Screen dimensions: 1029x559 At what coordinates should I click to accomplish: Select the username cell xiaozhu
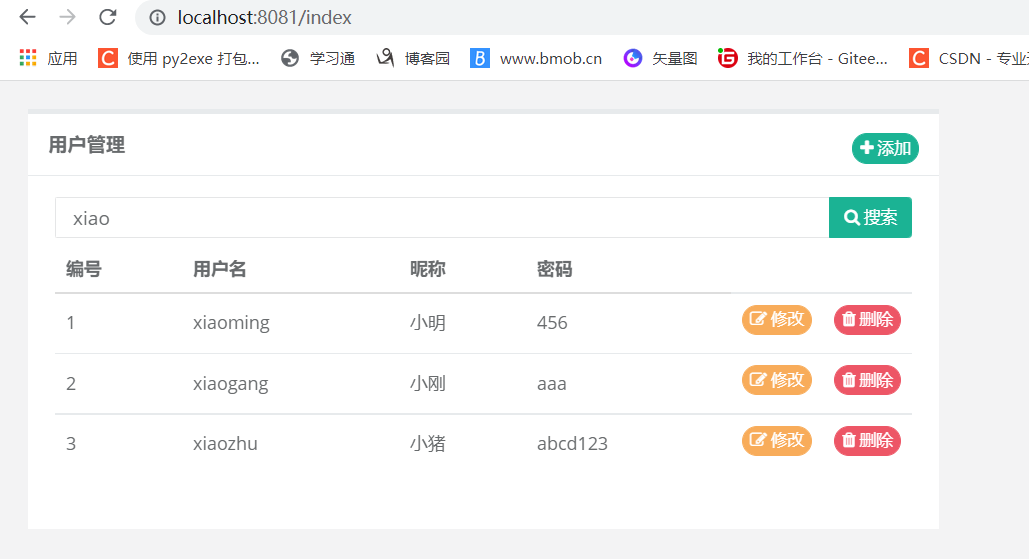point(225,444)
